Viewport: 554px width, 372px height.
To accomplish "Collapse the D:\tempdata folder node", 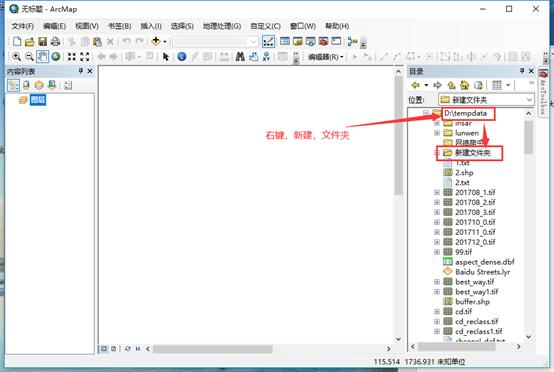I will (x=426, y=113).
